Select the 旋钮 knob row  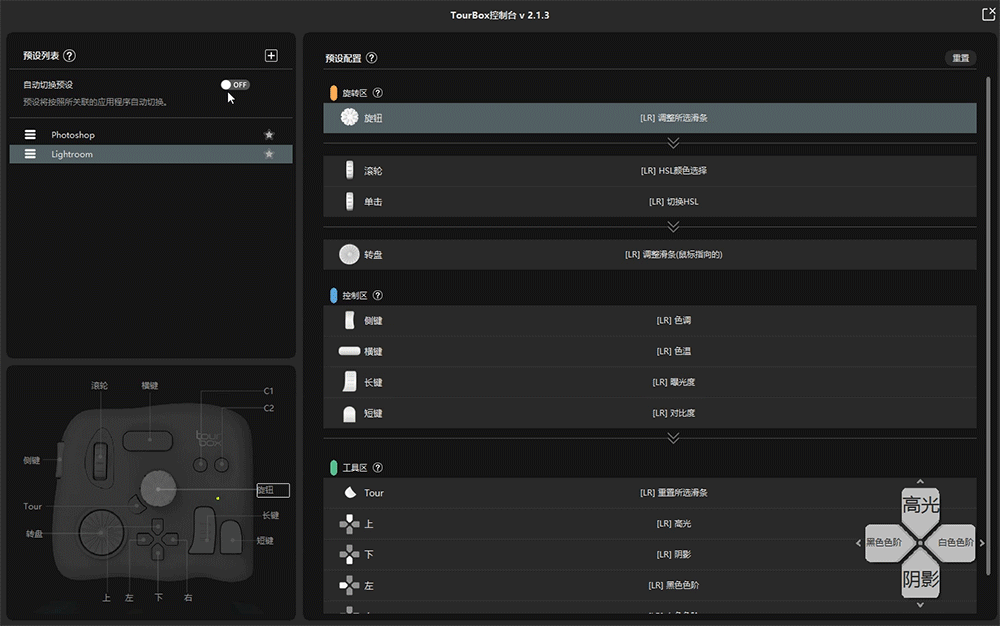coord(649,118)
